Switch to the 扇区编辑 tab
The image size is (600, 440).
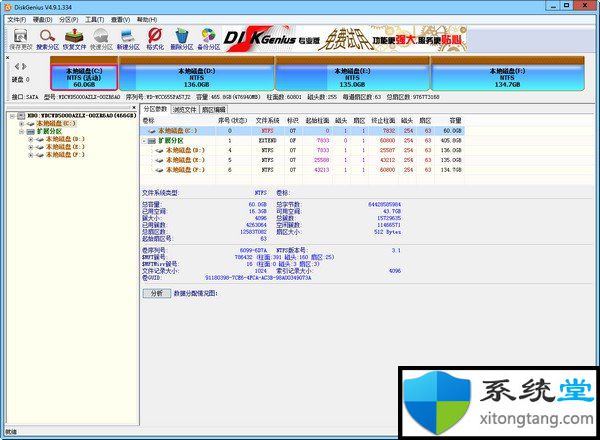pyautogui.click(x=214, y=110)
